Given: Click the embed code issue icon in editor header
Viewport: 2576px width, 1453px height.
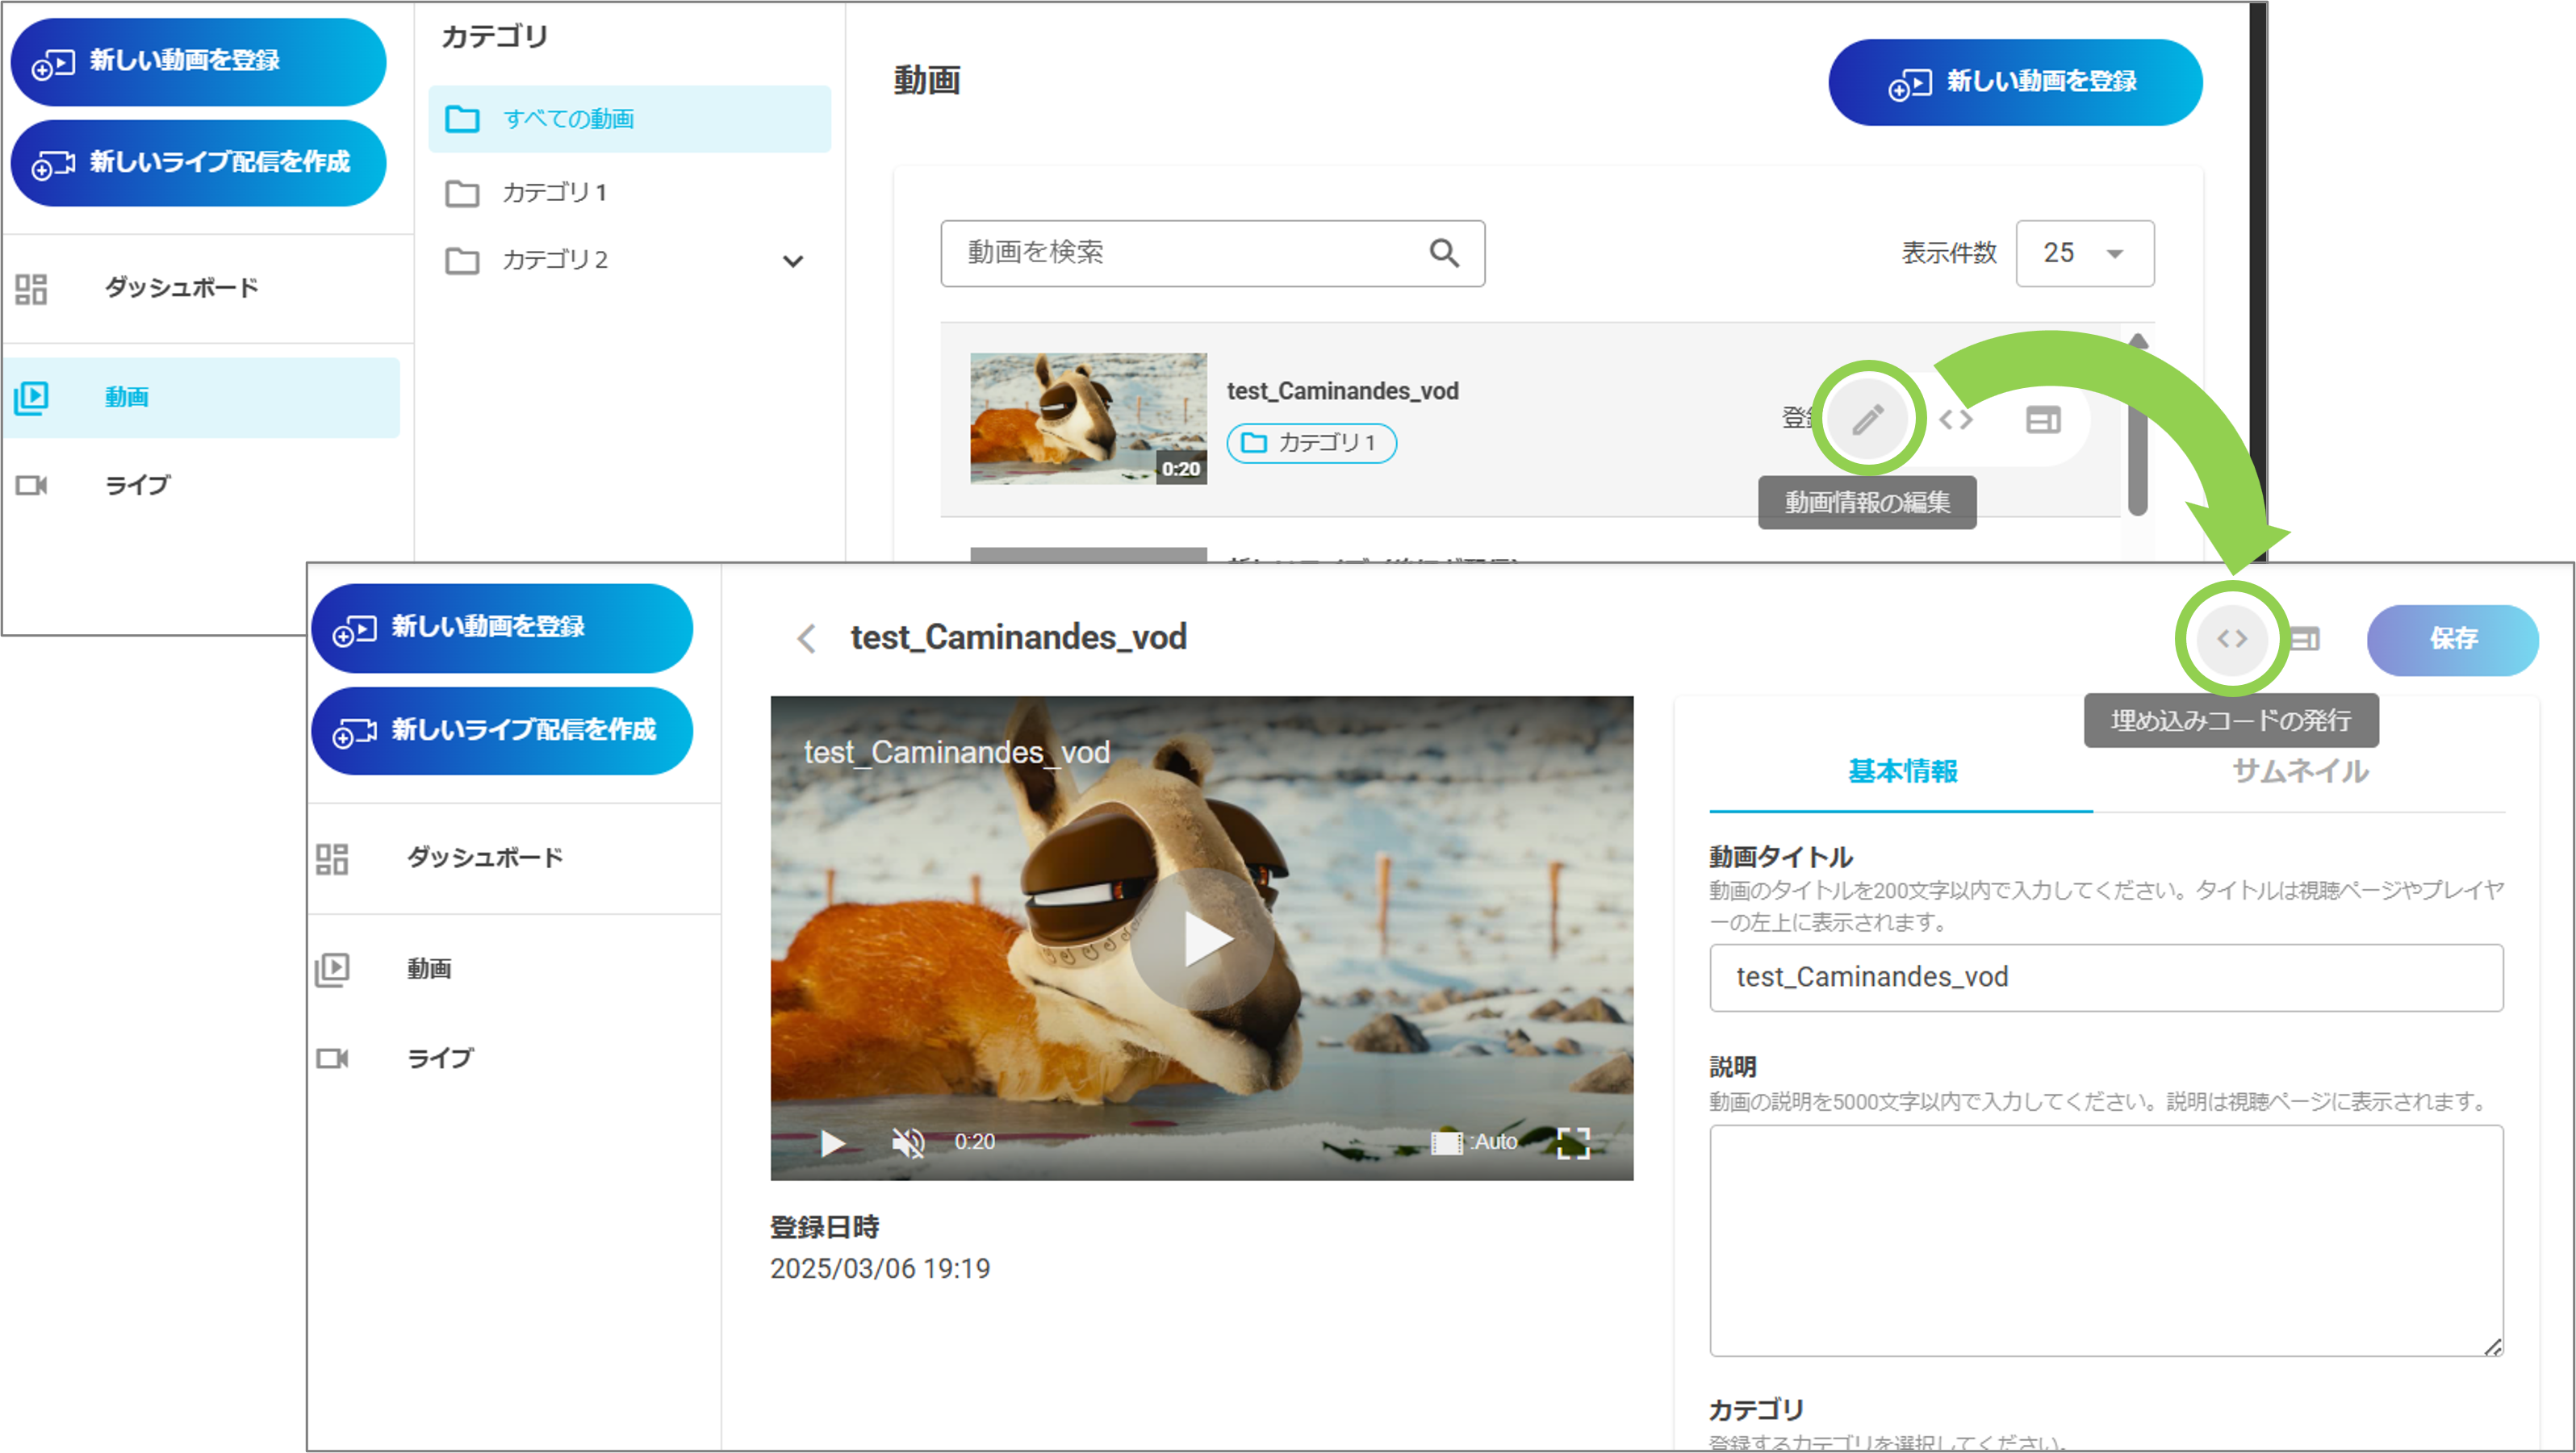Looking at the screenshot, I should click(x=2232, y=638).
